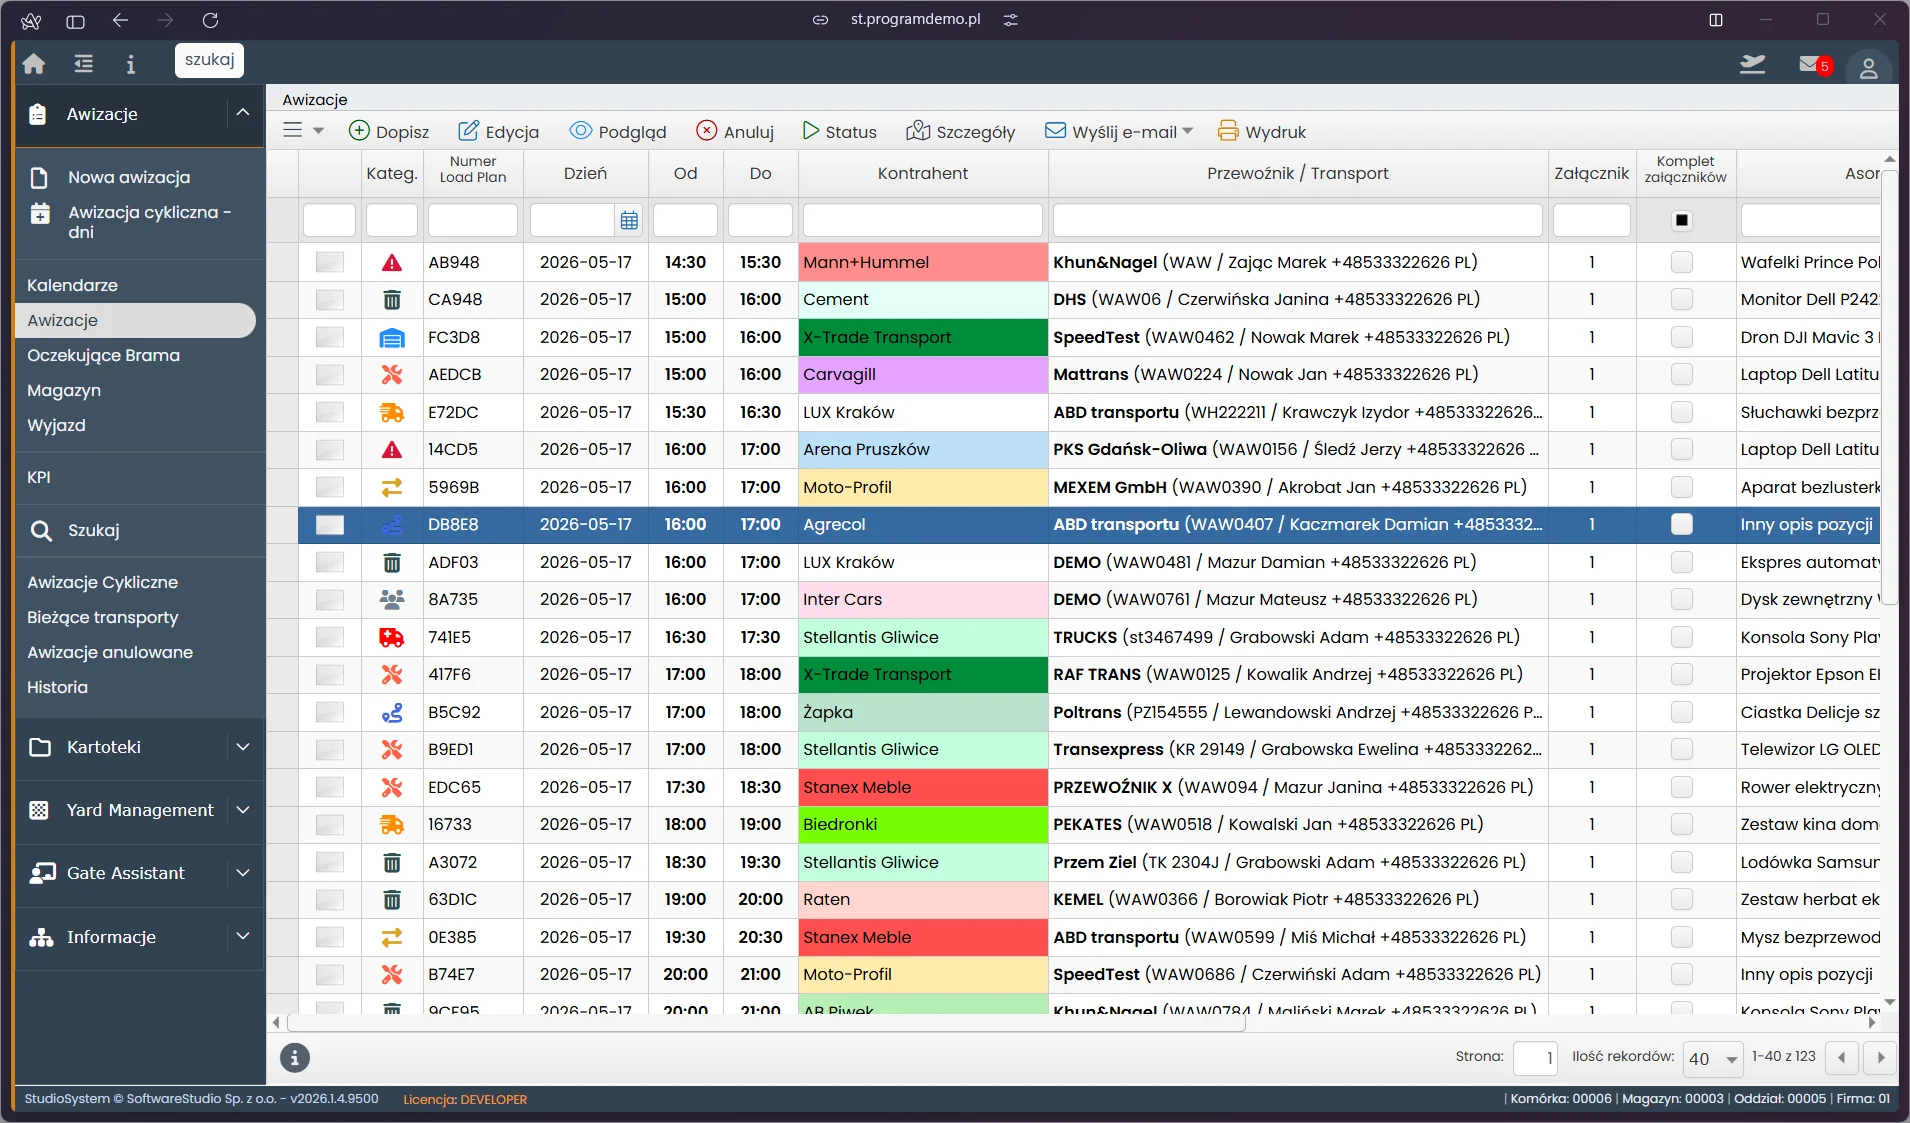The image size is (1910, 1123).
Task: Click the round info icon below grid
Action: pos(294,1057)
